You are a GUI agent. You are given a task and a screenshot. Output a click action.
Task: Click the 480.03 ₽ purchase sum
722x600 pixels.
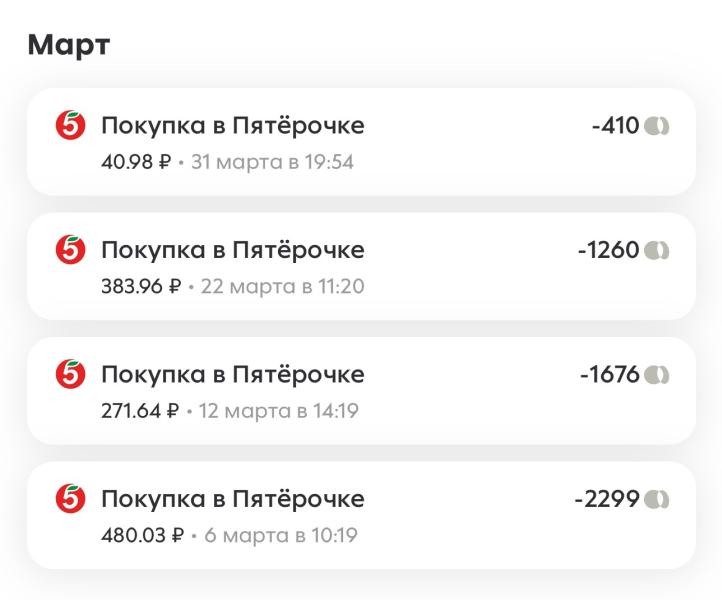(x=141, y=535)
